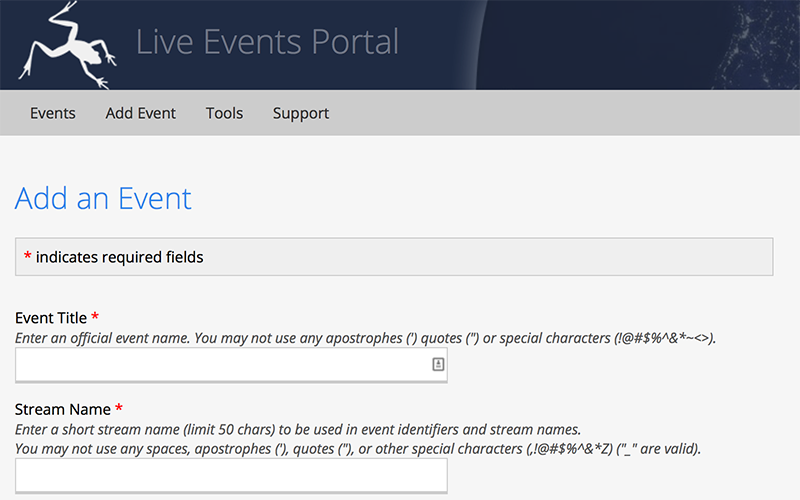Click the official event name hint text

pyautogui.click(x=365, y=338)
